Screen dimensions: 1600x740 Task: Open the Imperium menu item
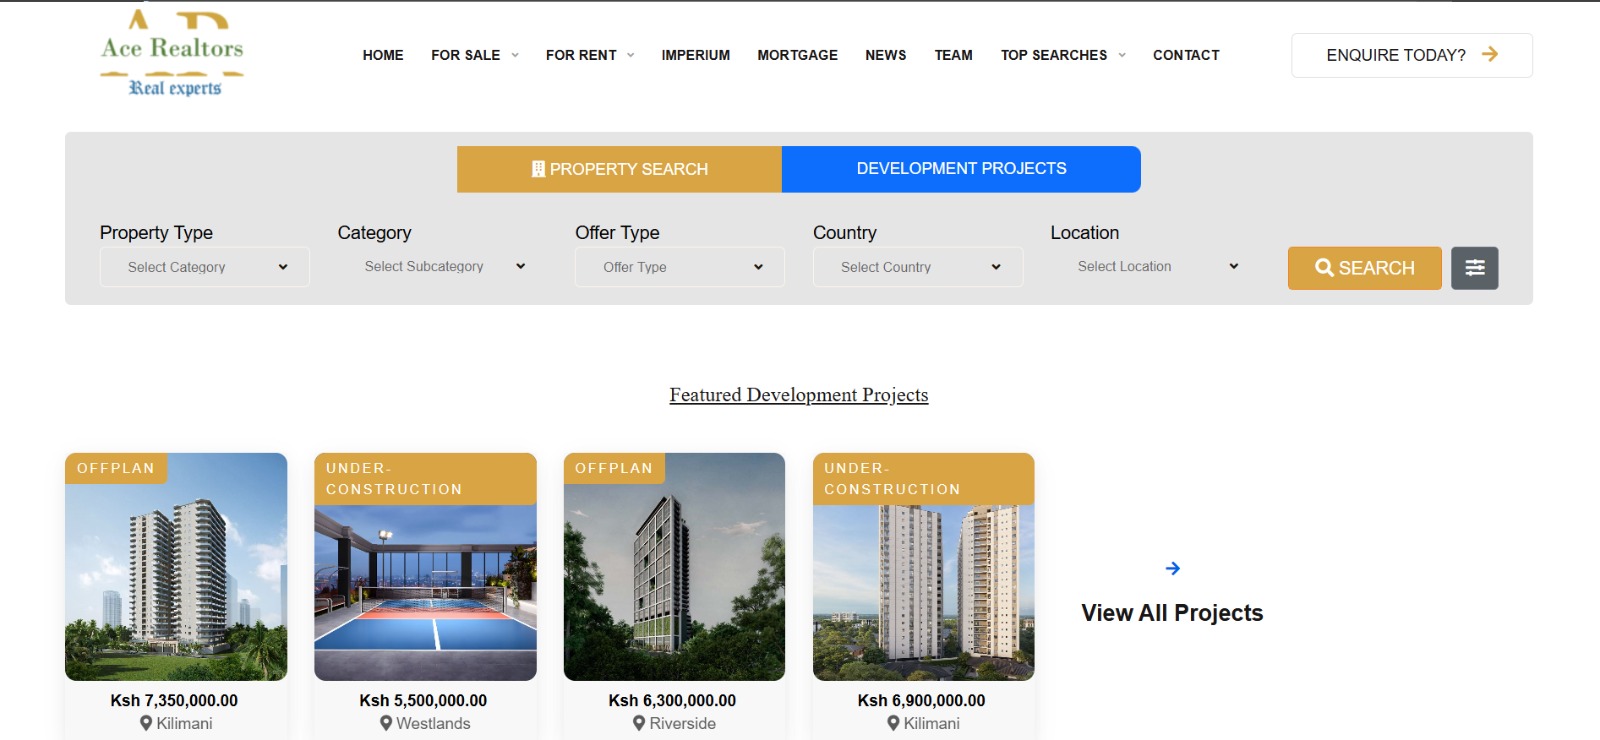695,55
